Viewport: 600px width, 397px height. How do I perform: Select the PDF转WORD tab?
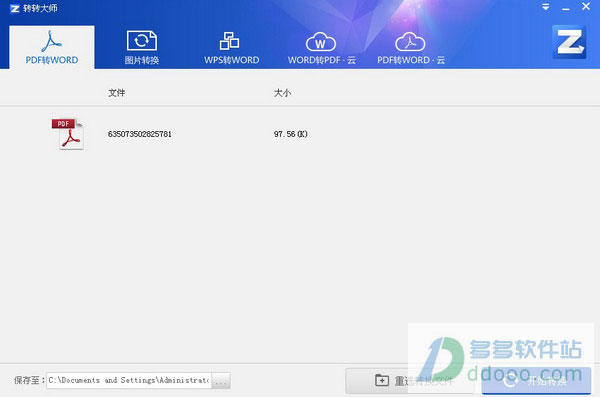[x=52, y=47]
